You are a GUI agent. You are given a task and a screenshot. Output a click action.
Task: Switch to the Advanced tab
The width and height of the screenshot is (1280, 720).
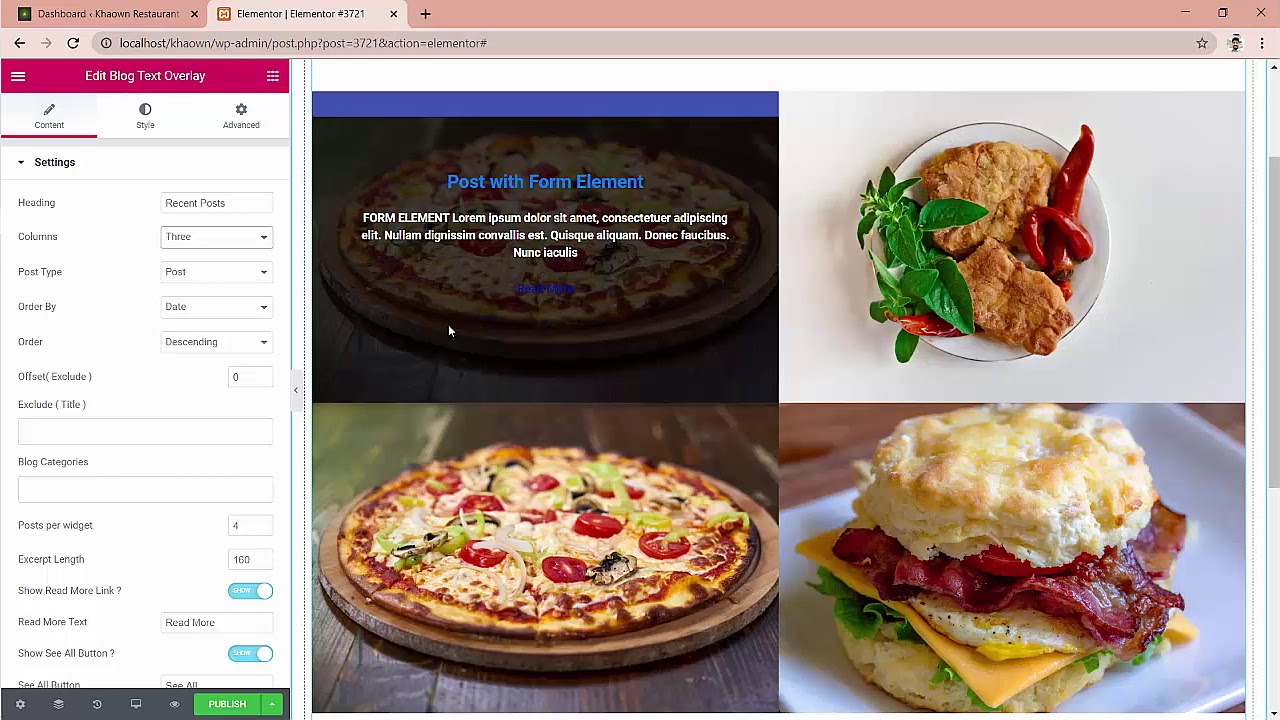241,116
